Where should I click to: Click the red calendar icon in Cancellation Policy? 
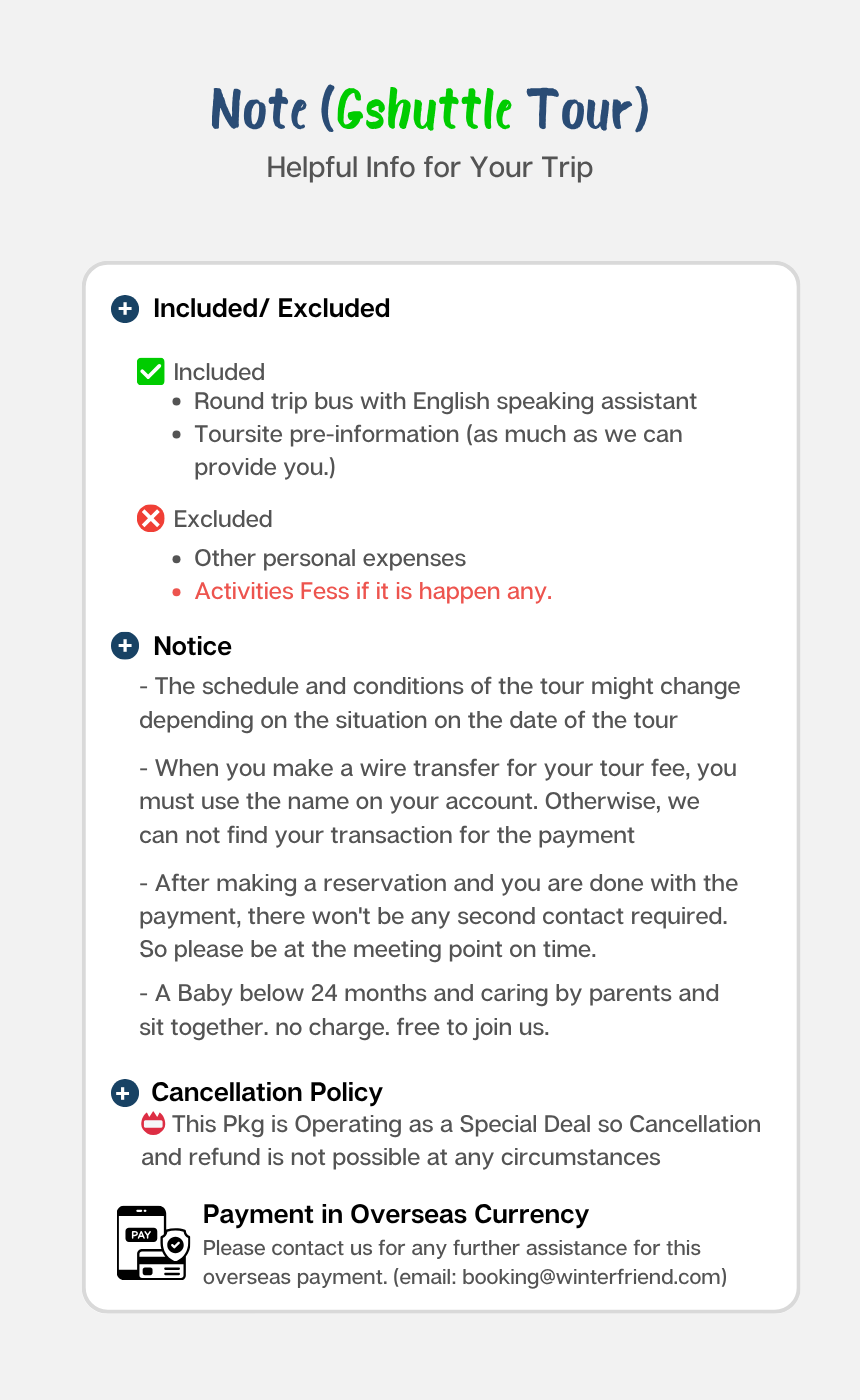pos(153,1124)
